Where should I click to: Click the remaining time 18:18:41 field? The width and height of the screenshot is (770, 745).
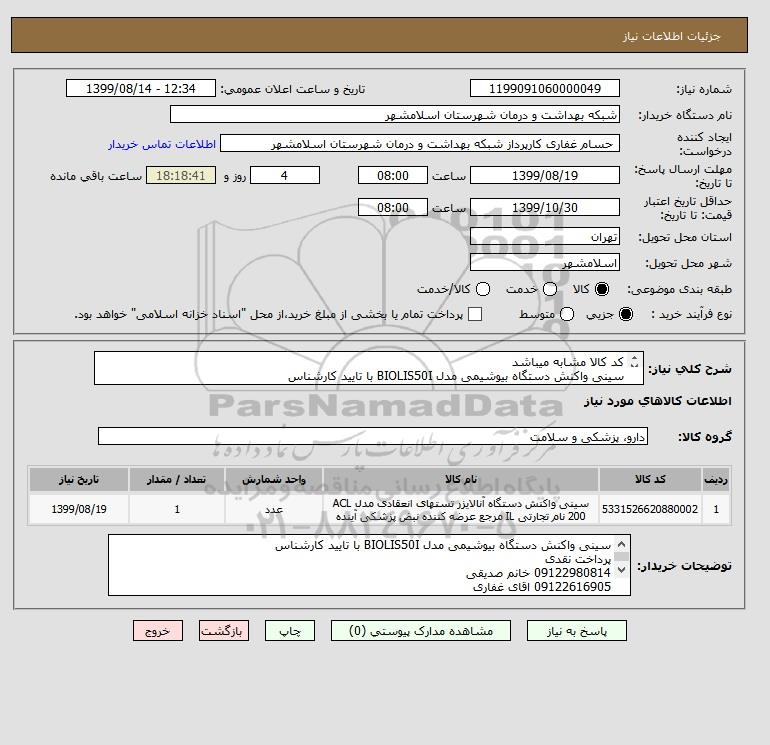[181, 175]
